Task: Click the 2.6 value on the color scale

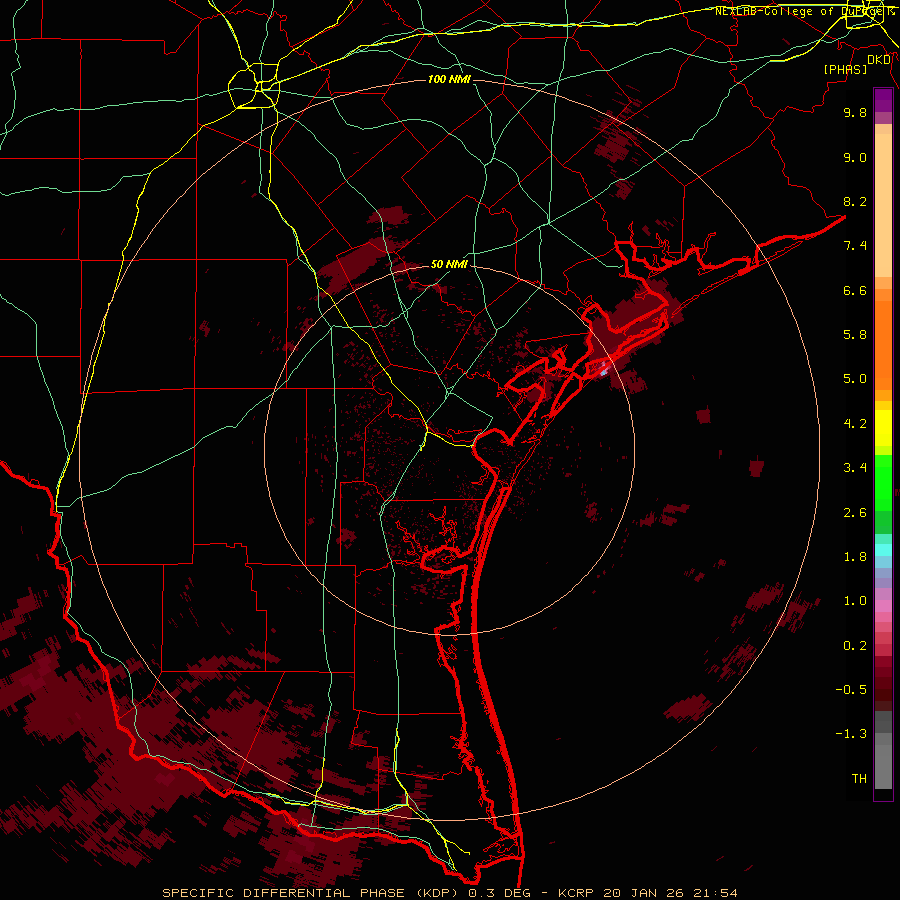Action: [x=855, y=513]
